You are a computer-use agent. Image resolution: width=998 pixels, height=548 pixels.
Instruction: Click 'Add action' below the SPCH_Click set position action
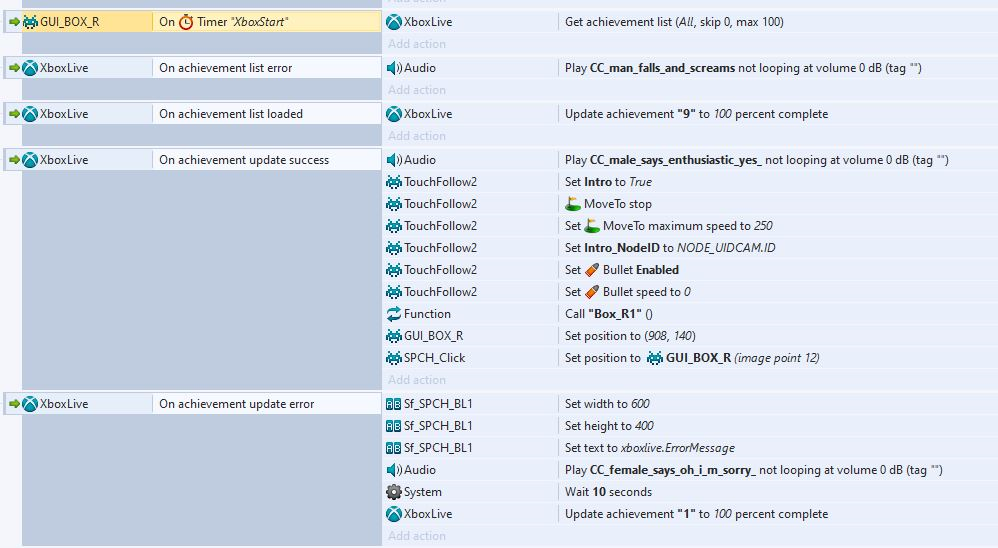[417, 379]
